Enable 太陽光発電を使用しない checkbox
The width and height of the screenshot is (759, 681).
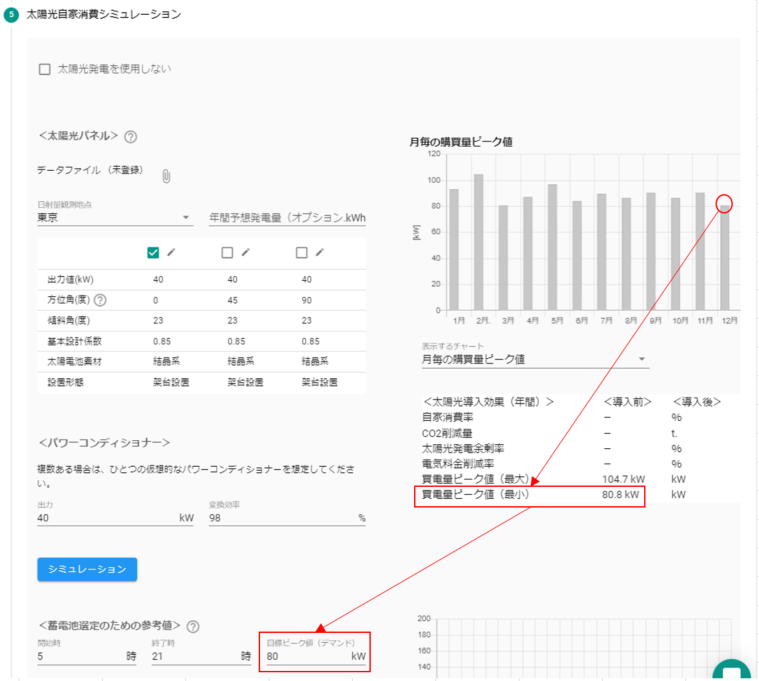pos(44,69)
